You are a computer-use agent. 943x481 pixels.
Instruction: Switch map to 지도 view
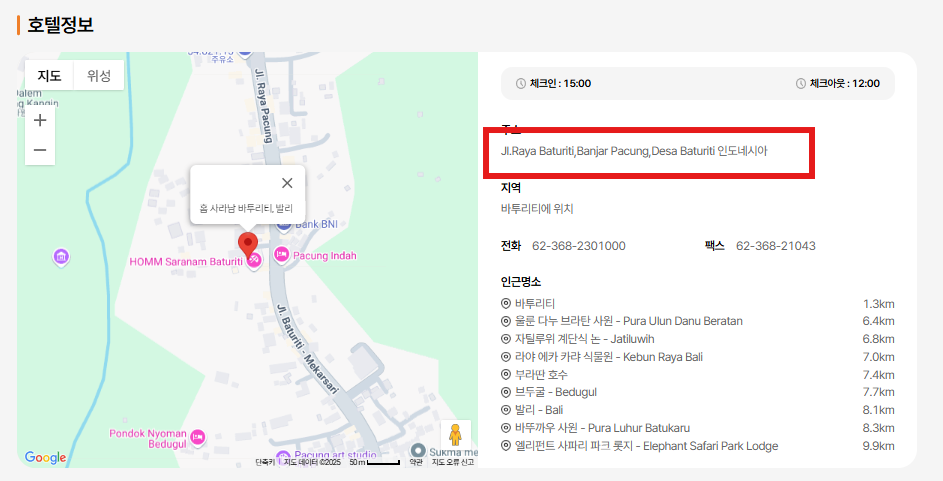pyautogui.click(x=49, y=75)
